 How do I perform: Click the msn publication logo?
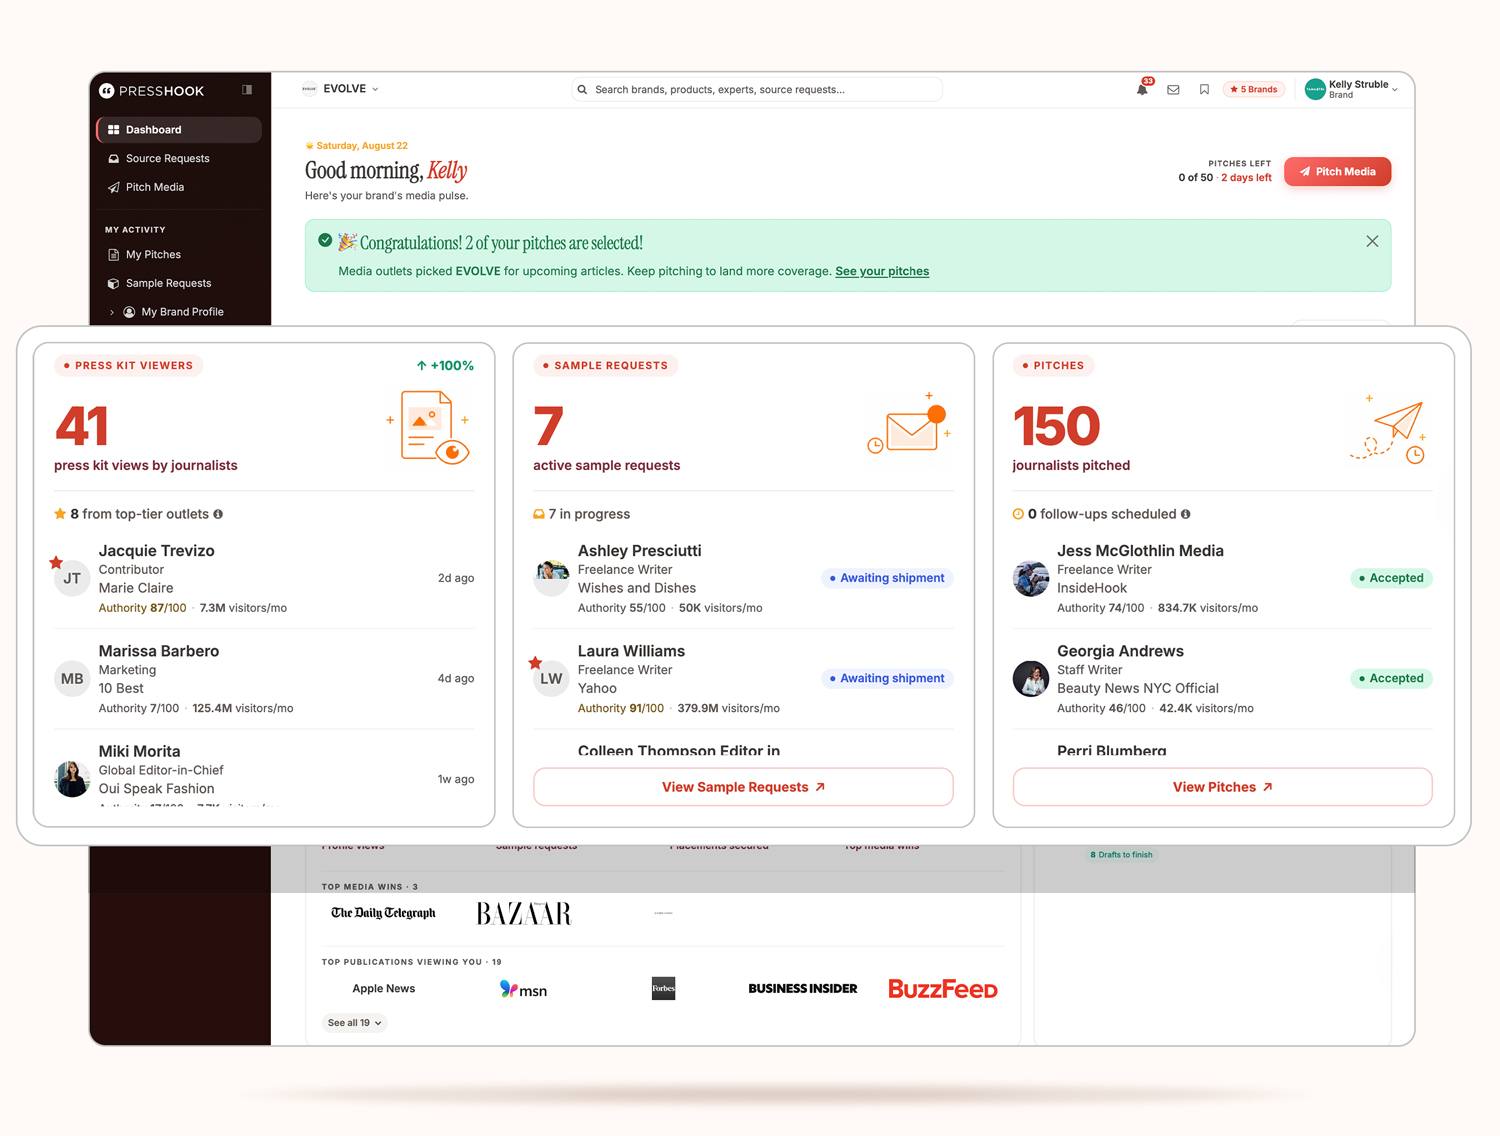(x=523, y=990)
